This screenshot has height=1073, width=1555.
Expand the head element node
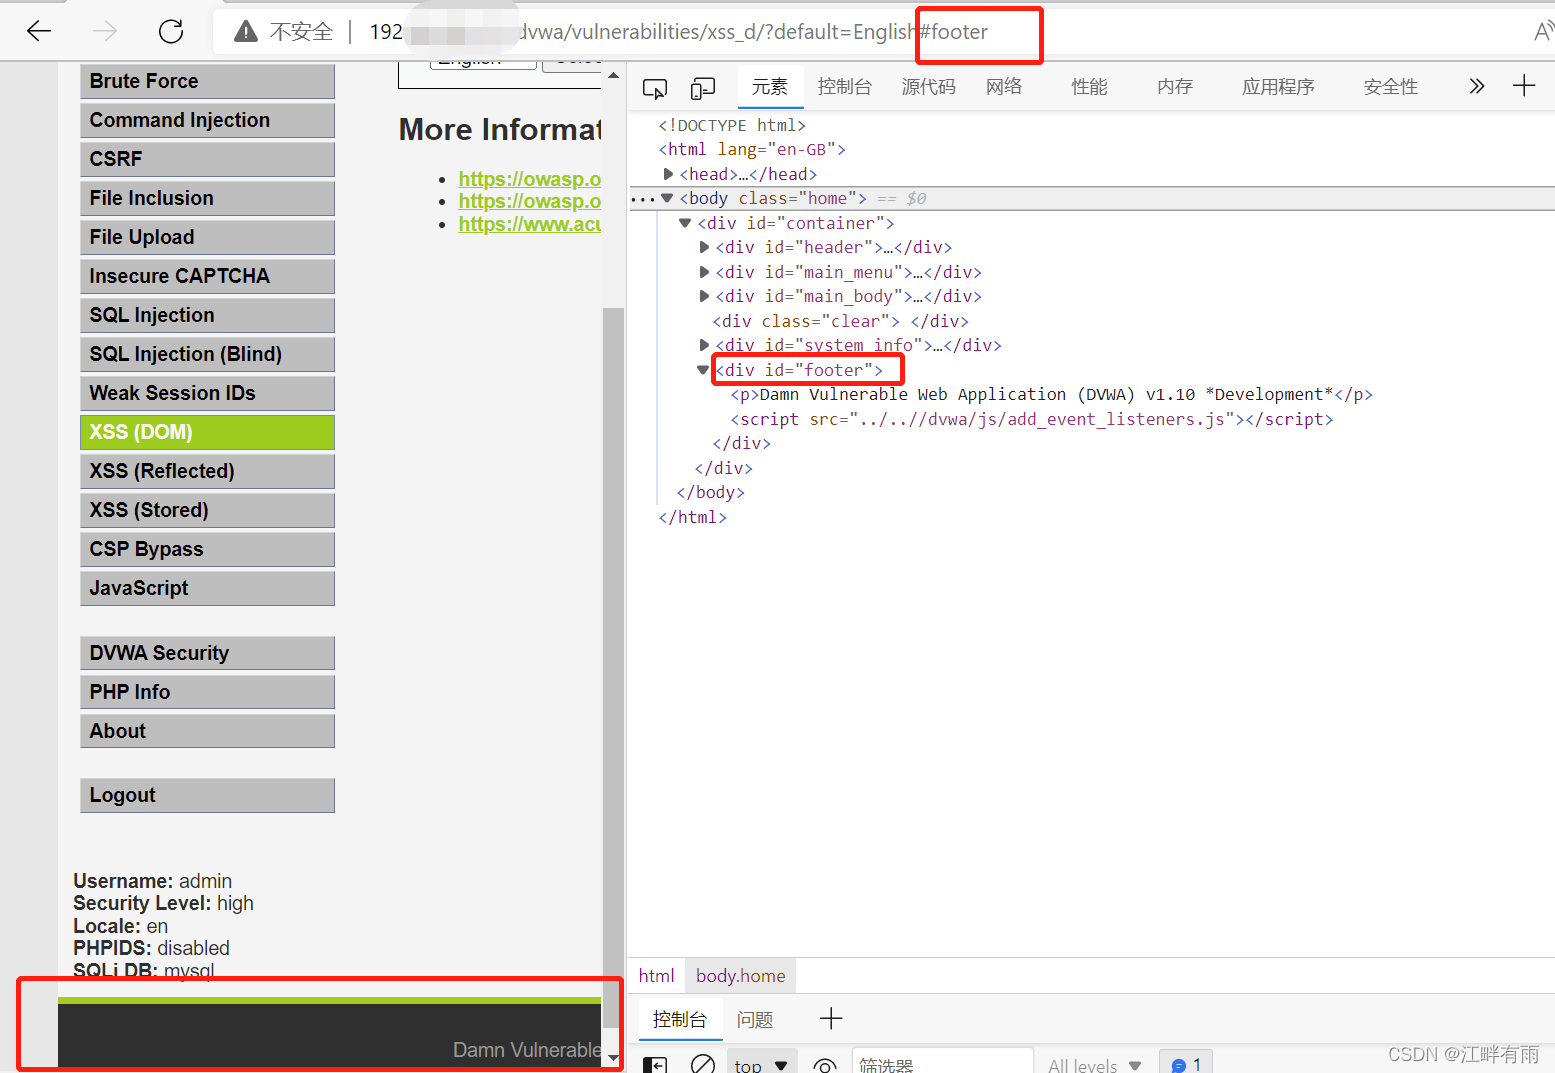(x=668, y=174)
